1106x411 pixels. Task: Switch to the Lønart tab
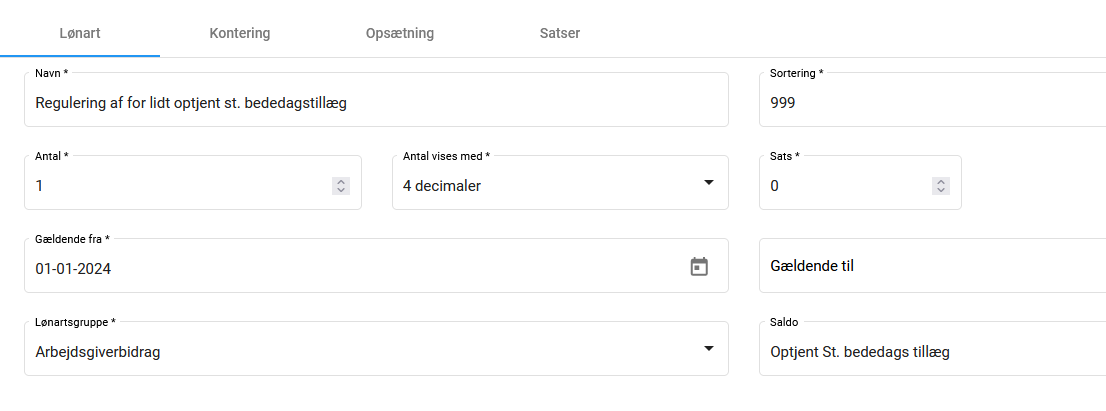tap(79, 33)
